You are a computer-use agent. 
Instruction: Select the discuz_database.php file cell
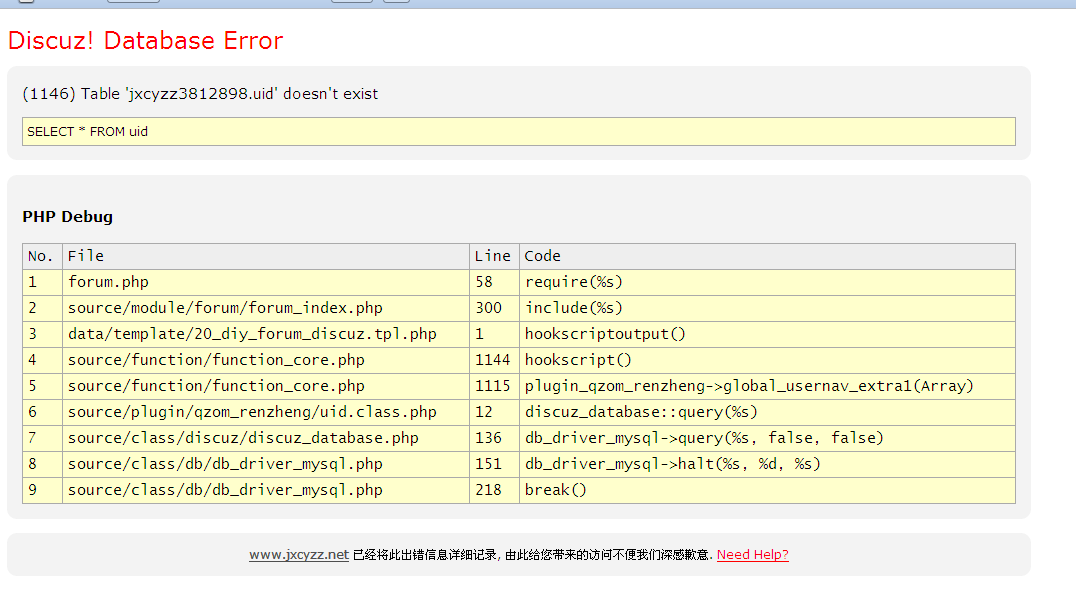click(266, 438)
